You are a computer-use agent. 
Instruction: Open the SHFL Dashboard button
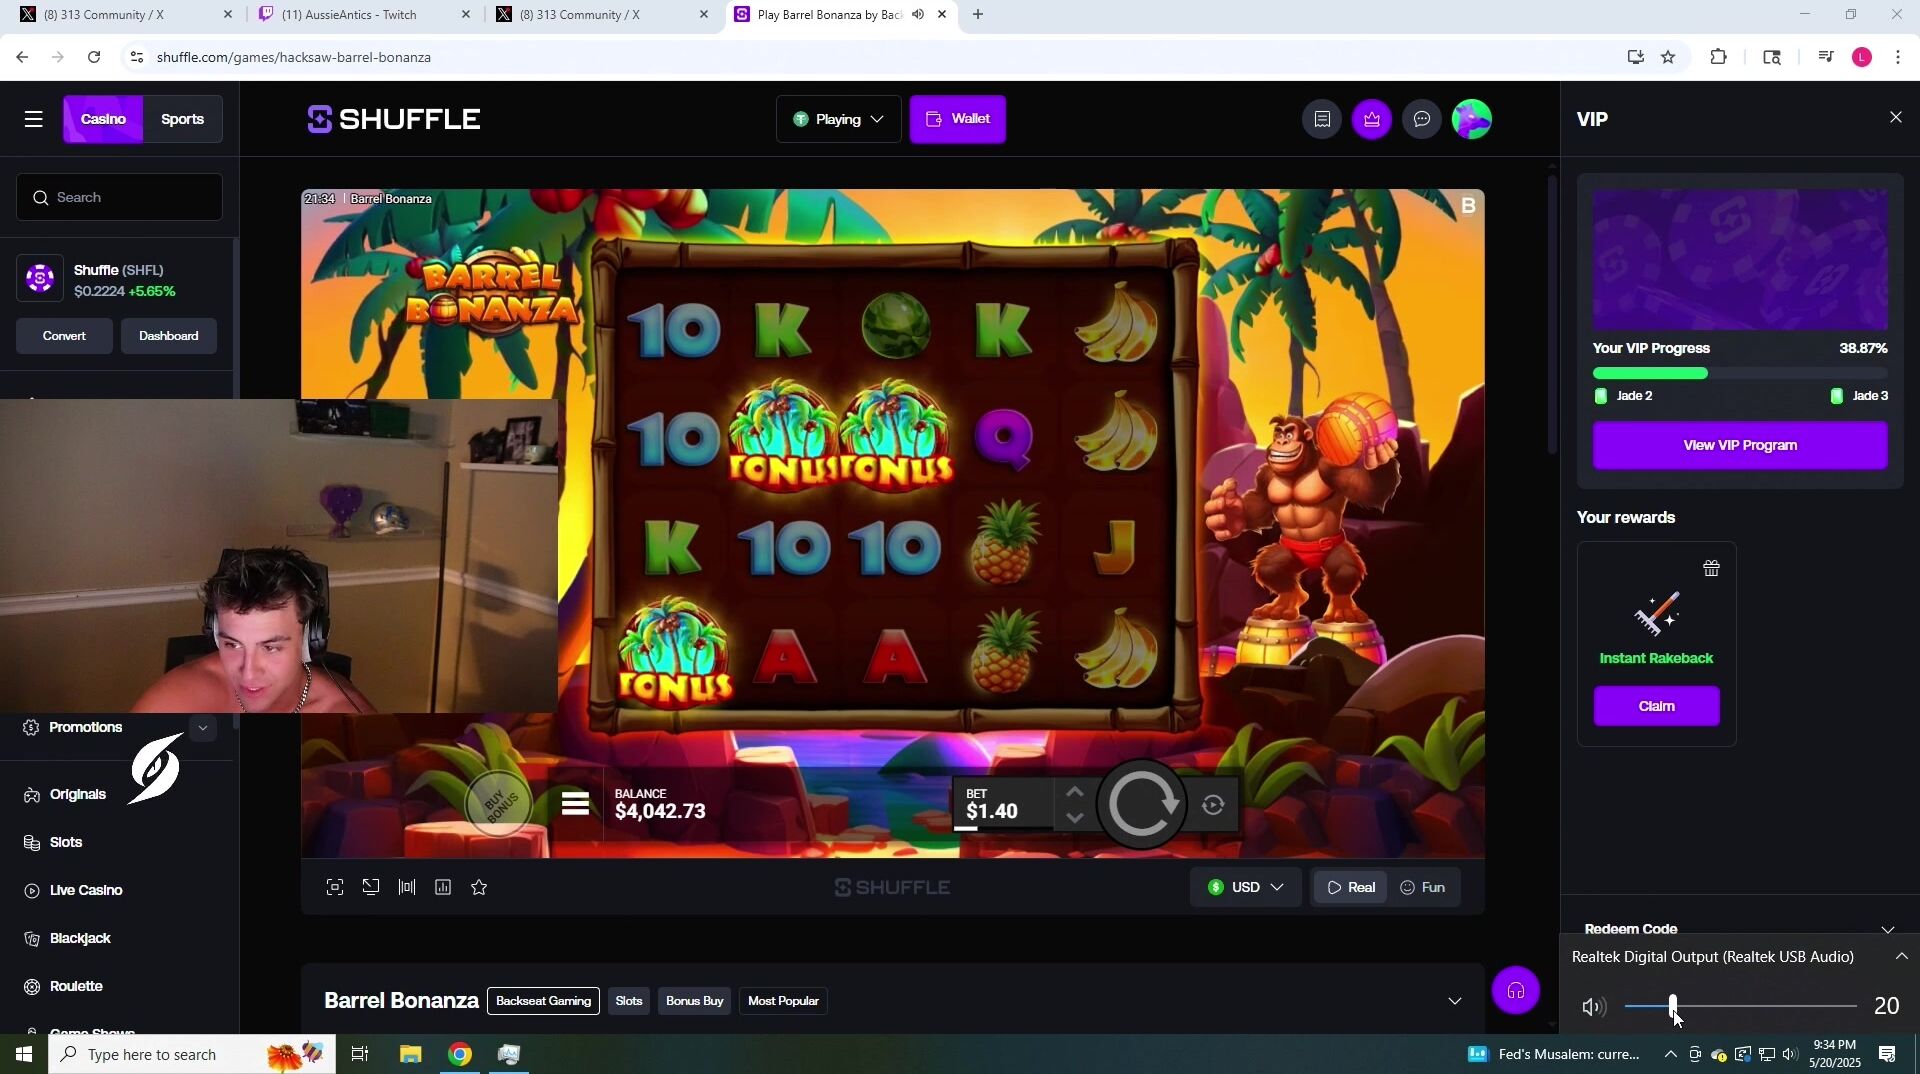168,337
